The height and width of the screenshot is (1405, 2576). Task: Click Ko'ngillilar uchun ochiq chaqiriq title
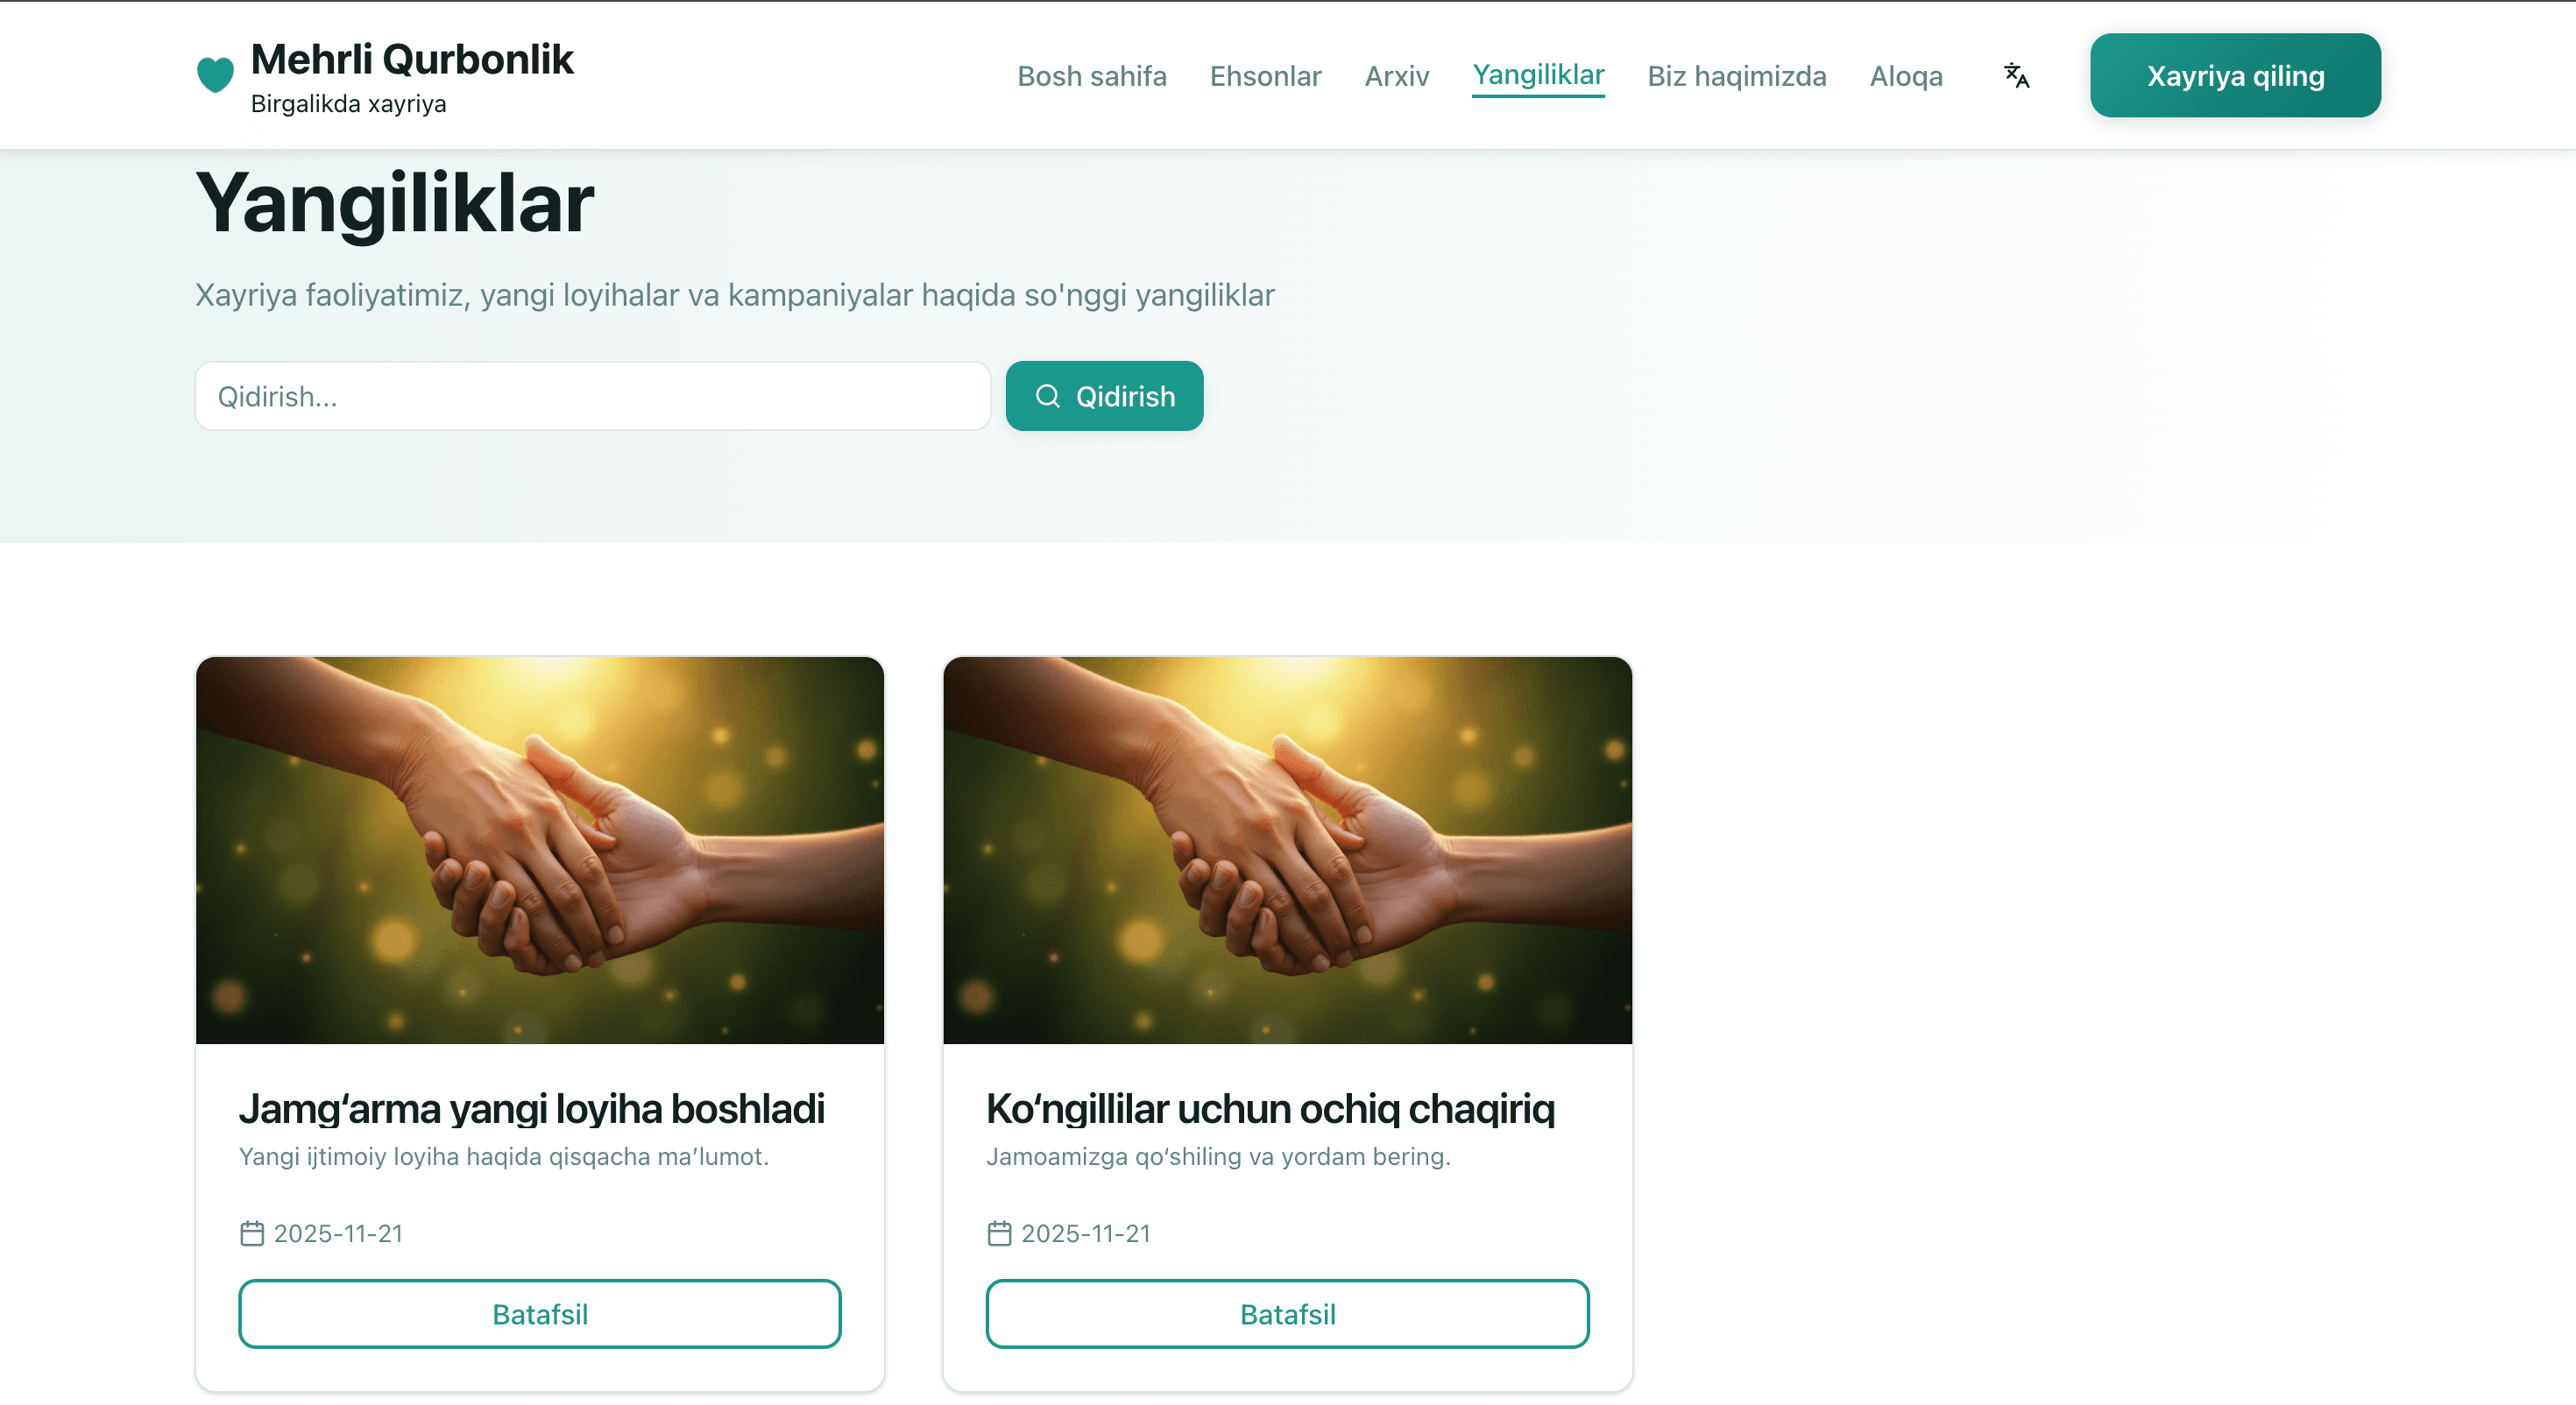[1270, 1108]
